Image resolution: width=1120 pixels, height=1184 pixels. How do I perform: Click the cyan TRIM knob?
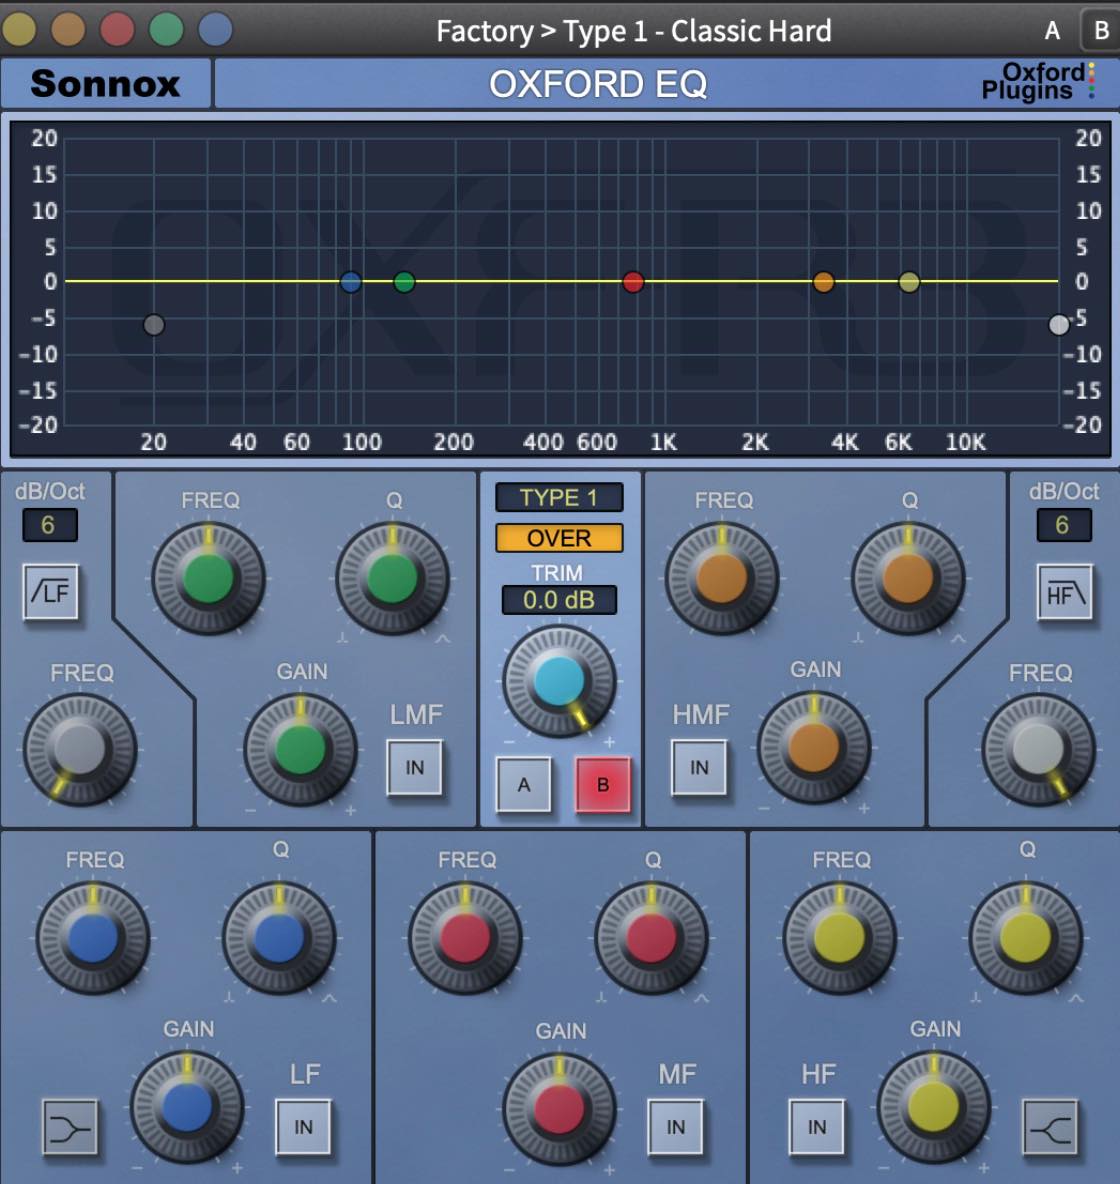point(559,680)
